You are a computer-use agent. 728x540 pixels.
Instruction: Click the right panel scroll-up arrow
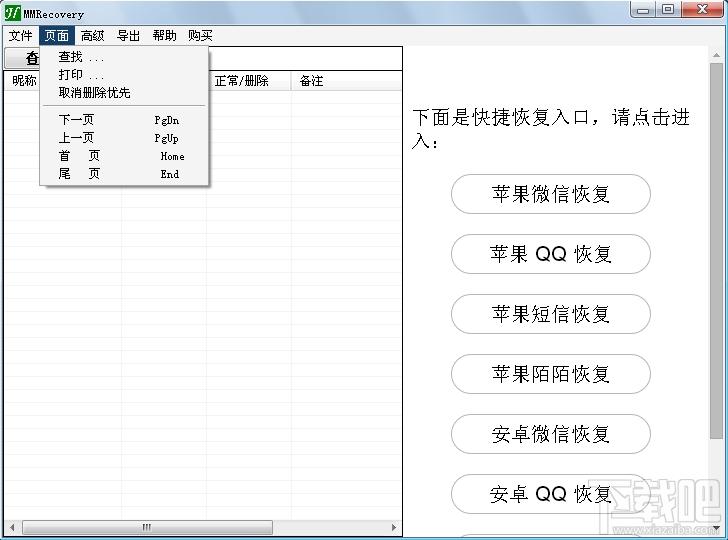pyautogui.click(x=717, y=55)
